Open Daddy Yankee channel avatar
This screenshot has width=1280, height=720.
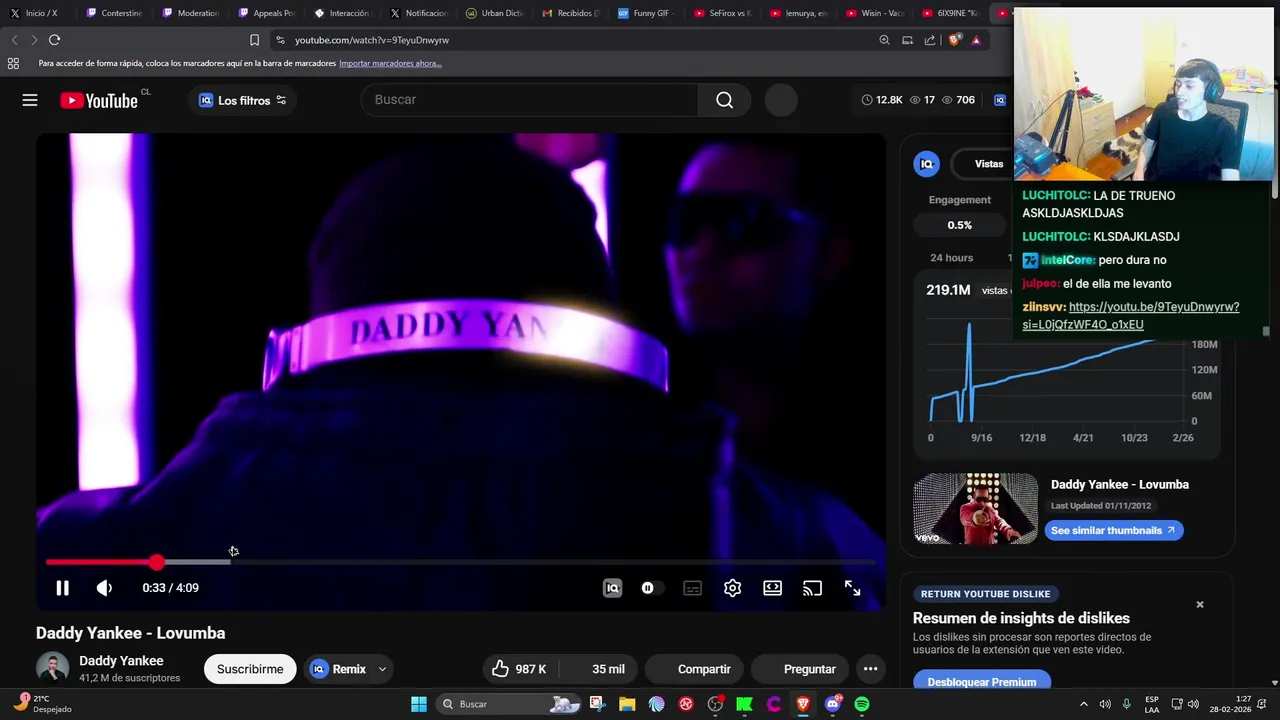pos(52,668)
